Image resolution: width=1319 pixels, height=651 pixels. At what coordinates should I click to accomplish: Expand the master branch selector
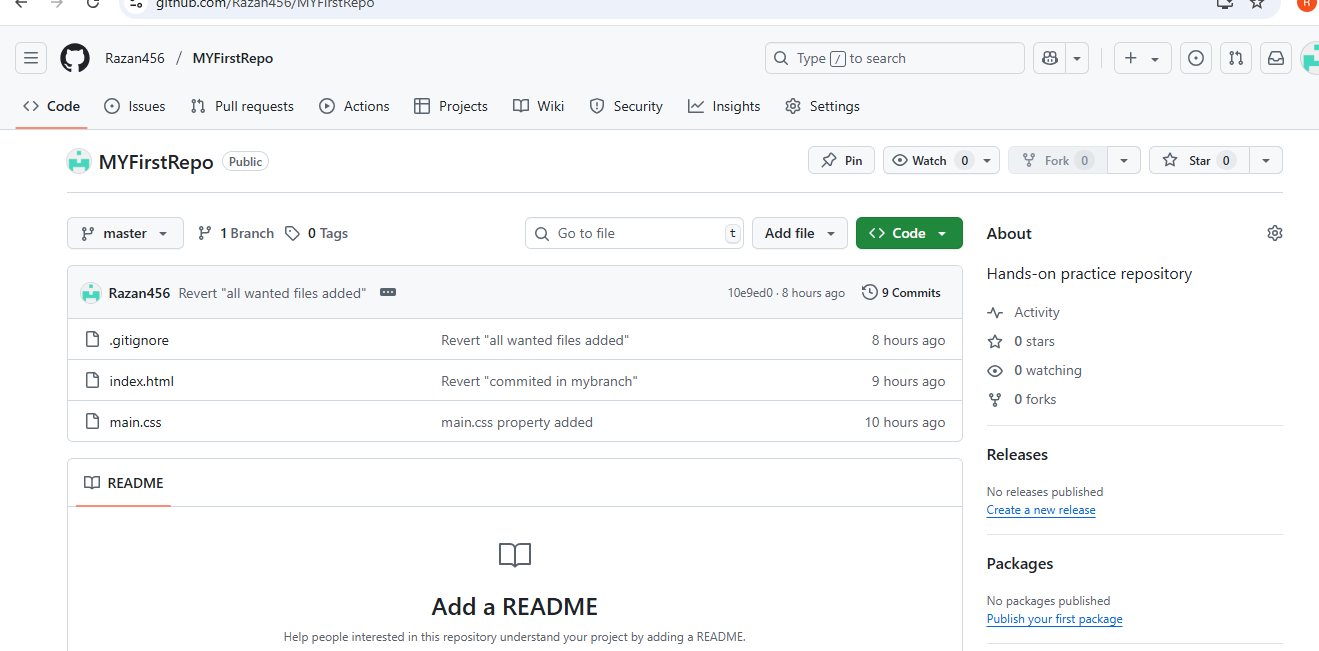tap(125, 233)
